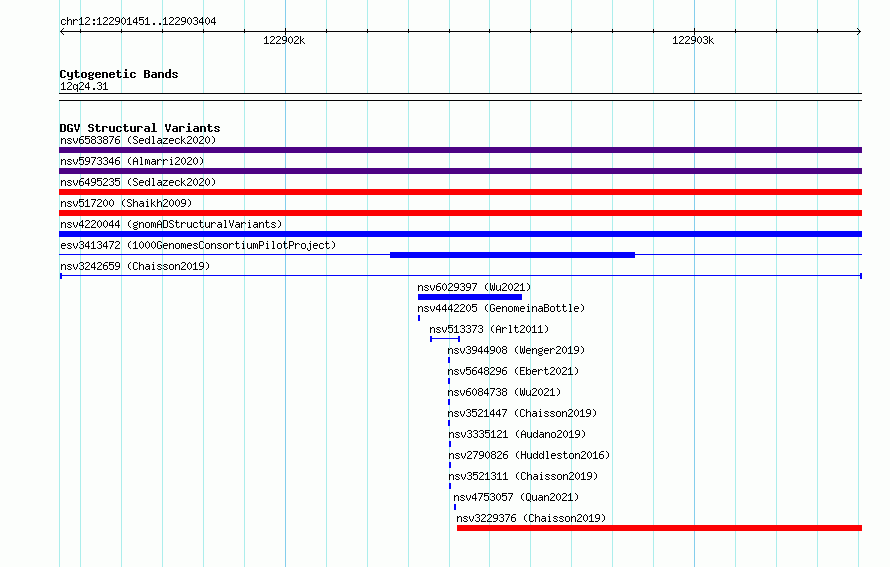Click the right arrowhead of the ruler
890x567 pixels.
859,32
